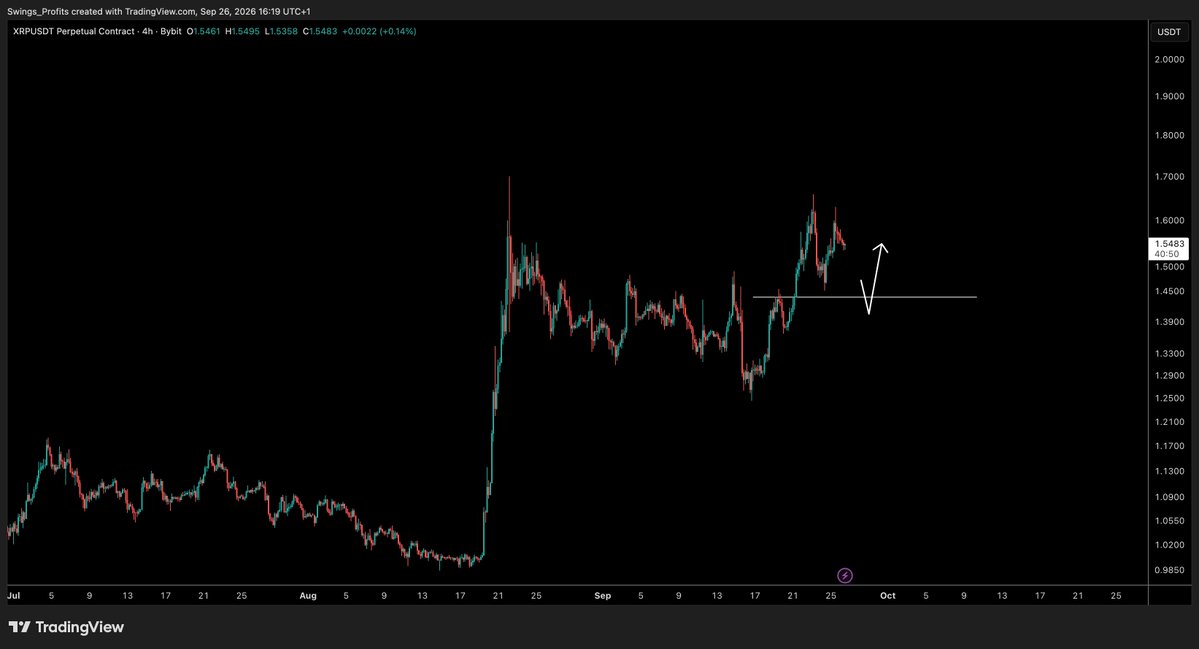Click the current price label 1.5483
This screenshot has height=649, width=1199.
tap(1169, 248)
